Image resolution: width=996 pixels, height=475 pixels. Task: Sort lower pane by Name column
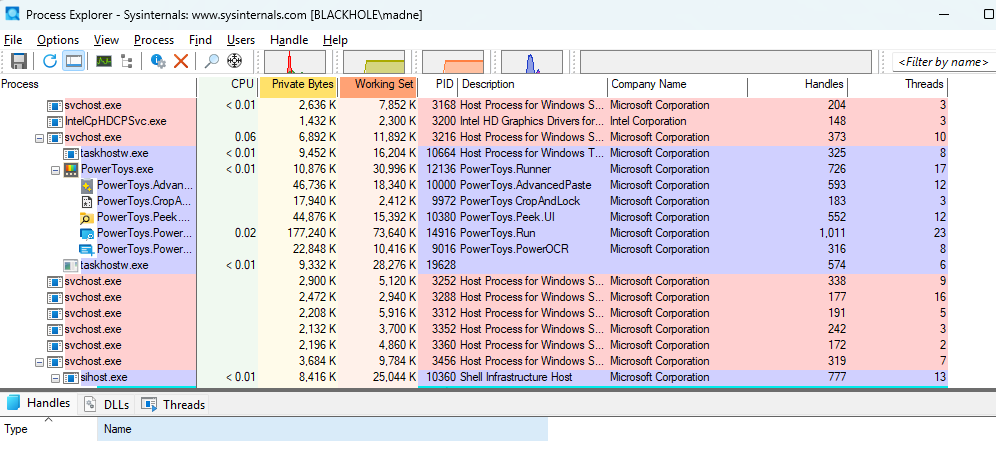pos(322,429)
